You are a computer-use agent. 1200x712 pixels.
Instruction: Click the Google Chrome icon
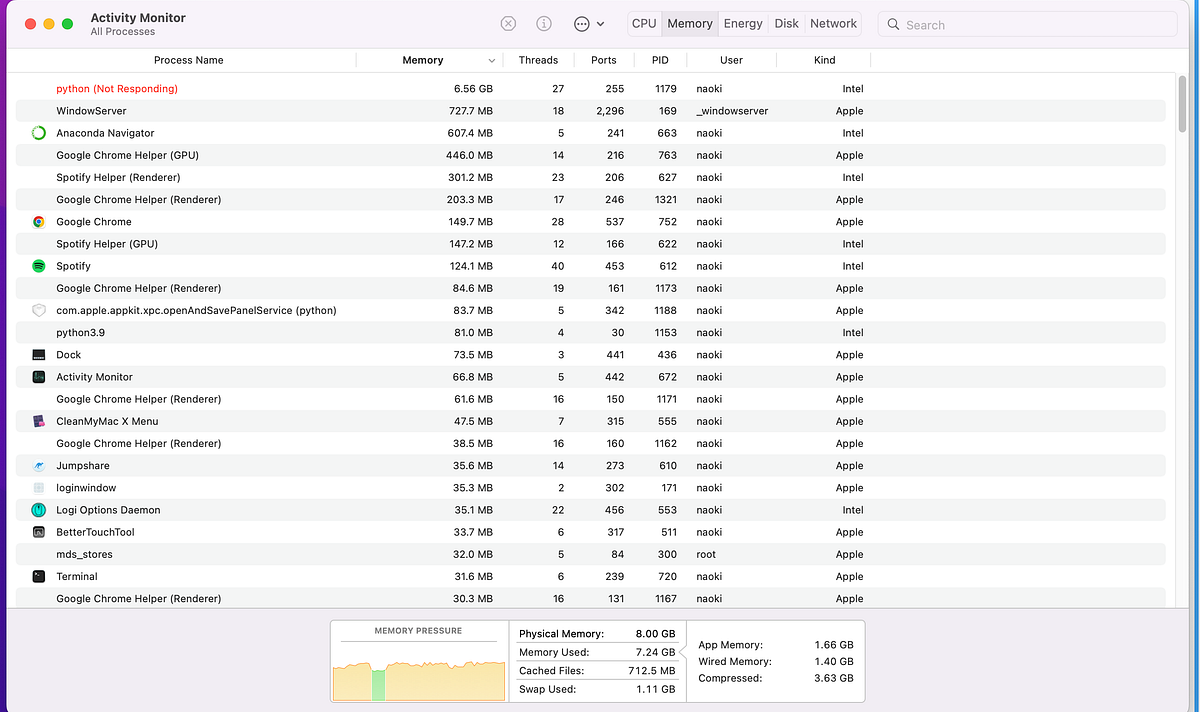(39, 221)
